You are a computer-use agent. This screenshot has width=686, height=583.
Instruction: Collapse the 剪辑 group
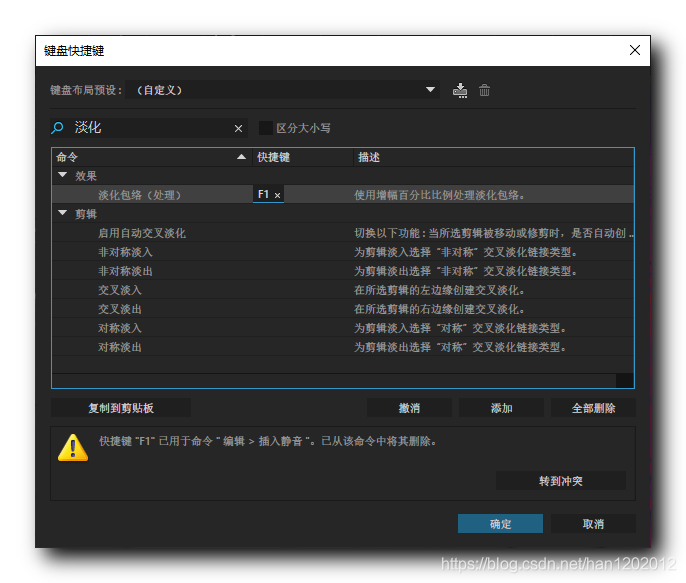click(63, 213)
